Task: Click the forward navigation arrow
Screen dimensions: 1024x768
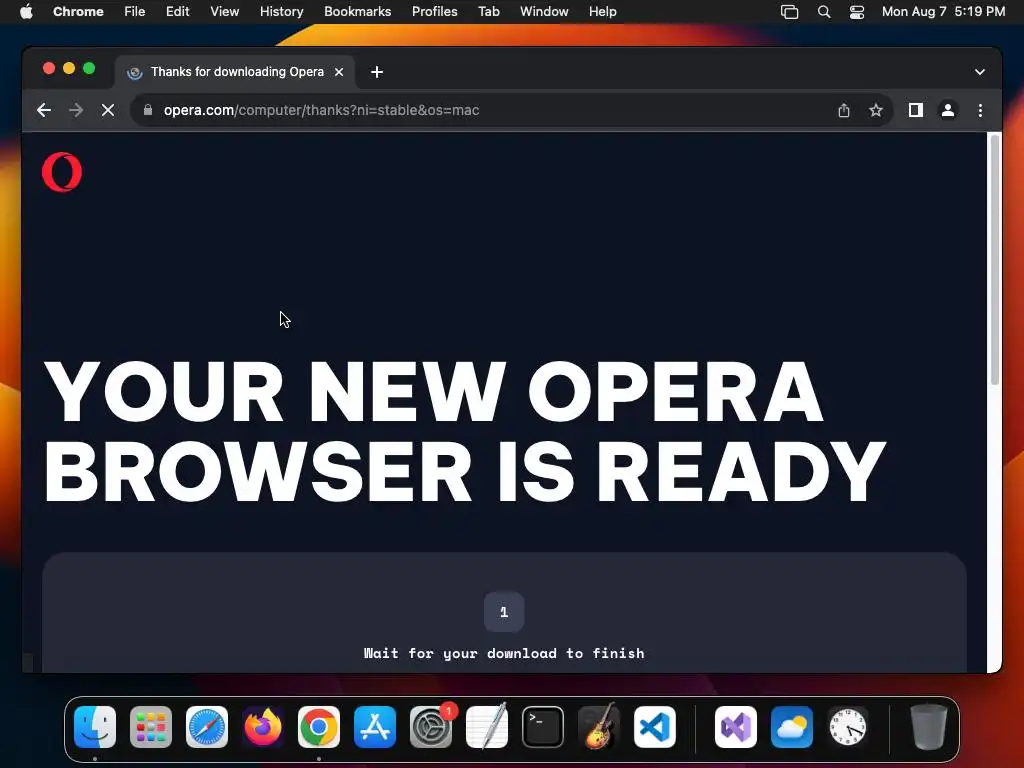Action: 76,110
